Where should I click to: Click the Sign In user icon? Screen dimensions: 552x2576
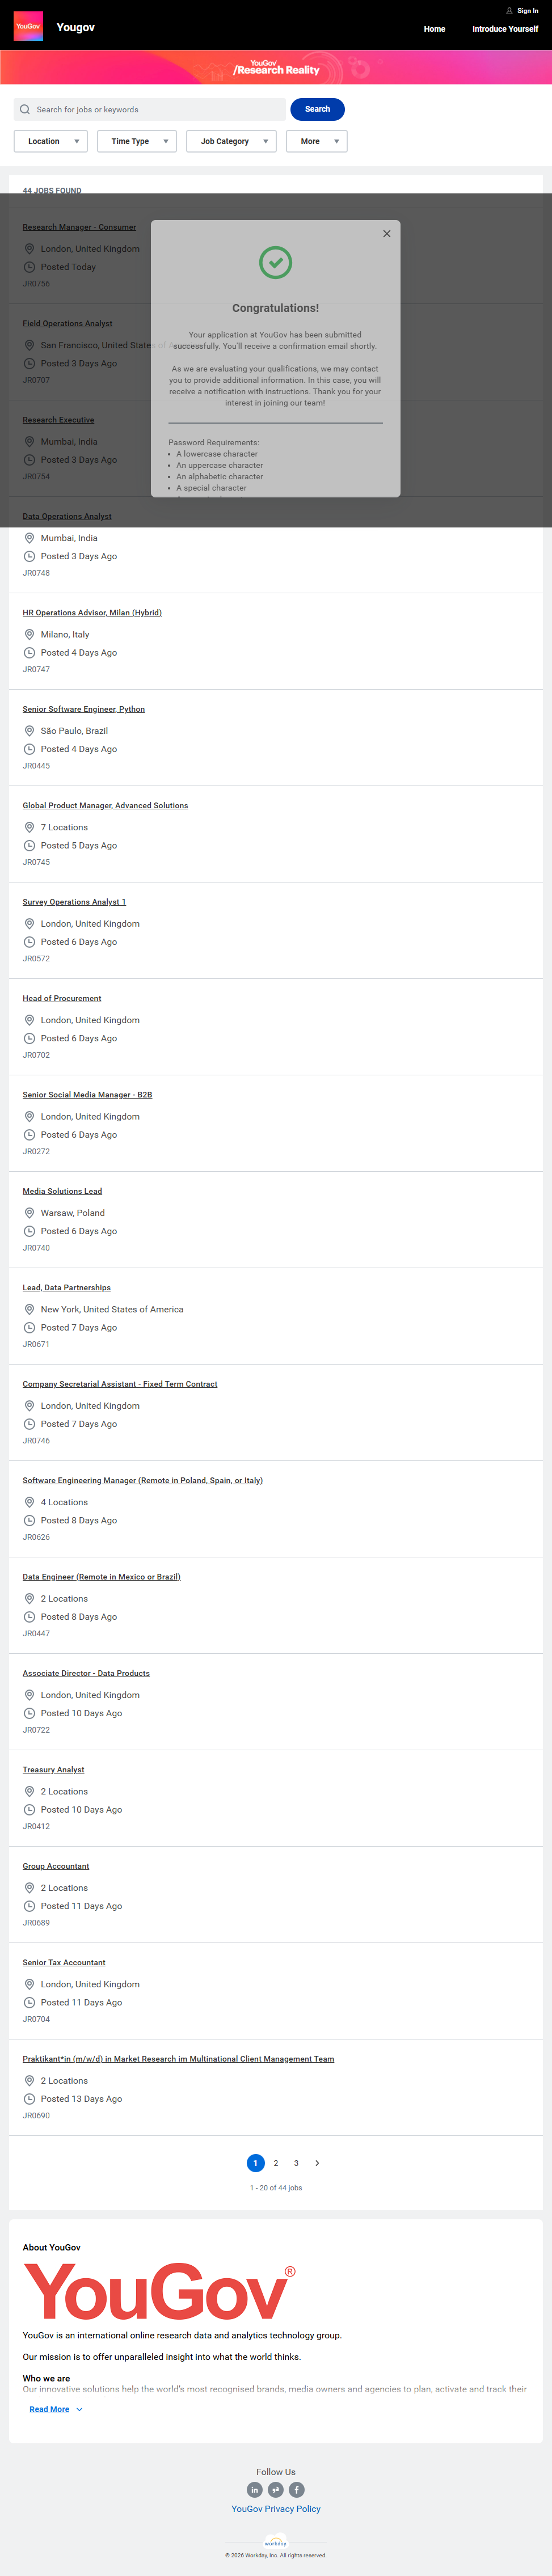(509, 11)
